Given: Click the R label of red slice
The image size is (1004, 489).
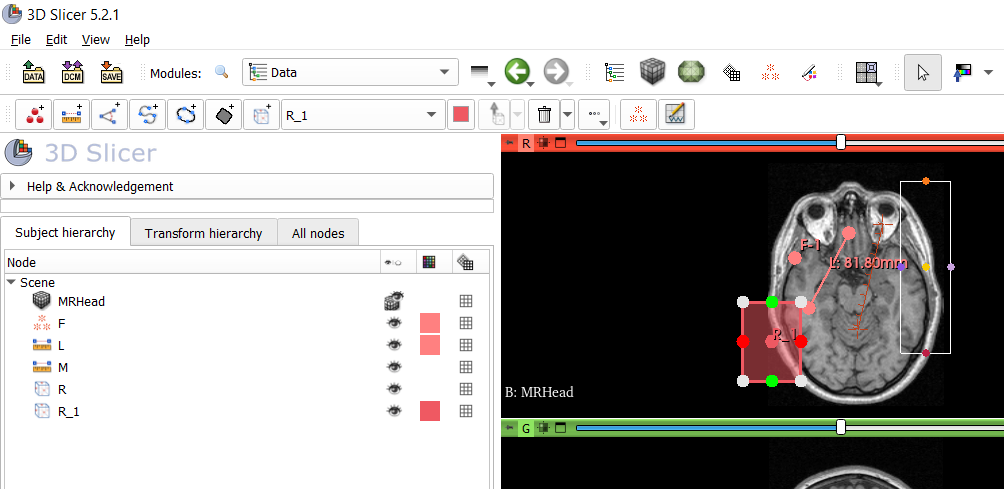Looking at the screenshot, I should point(526,143).
